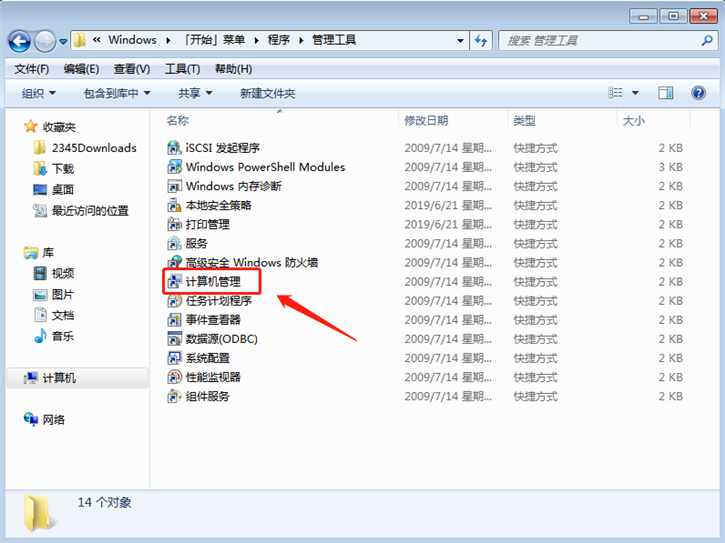Open the recent pages dropdown arrow
This screenshot has width=725, height=543.
(x=63, y=42)
